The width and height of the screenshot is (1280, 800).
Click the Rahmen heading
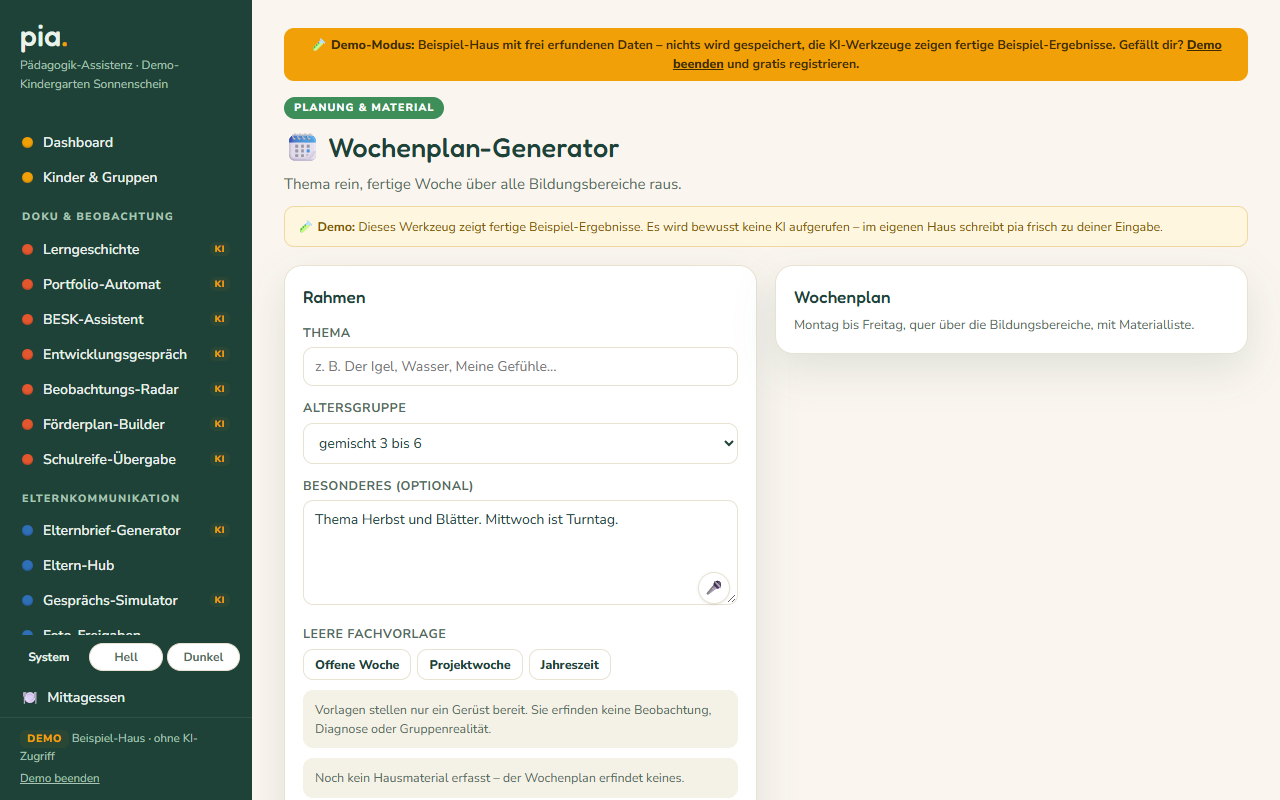click(x=334, y=297)
